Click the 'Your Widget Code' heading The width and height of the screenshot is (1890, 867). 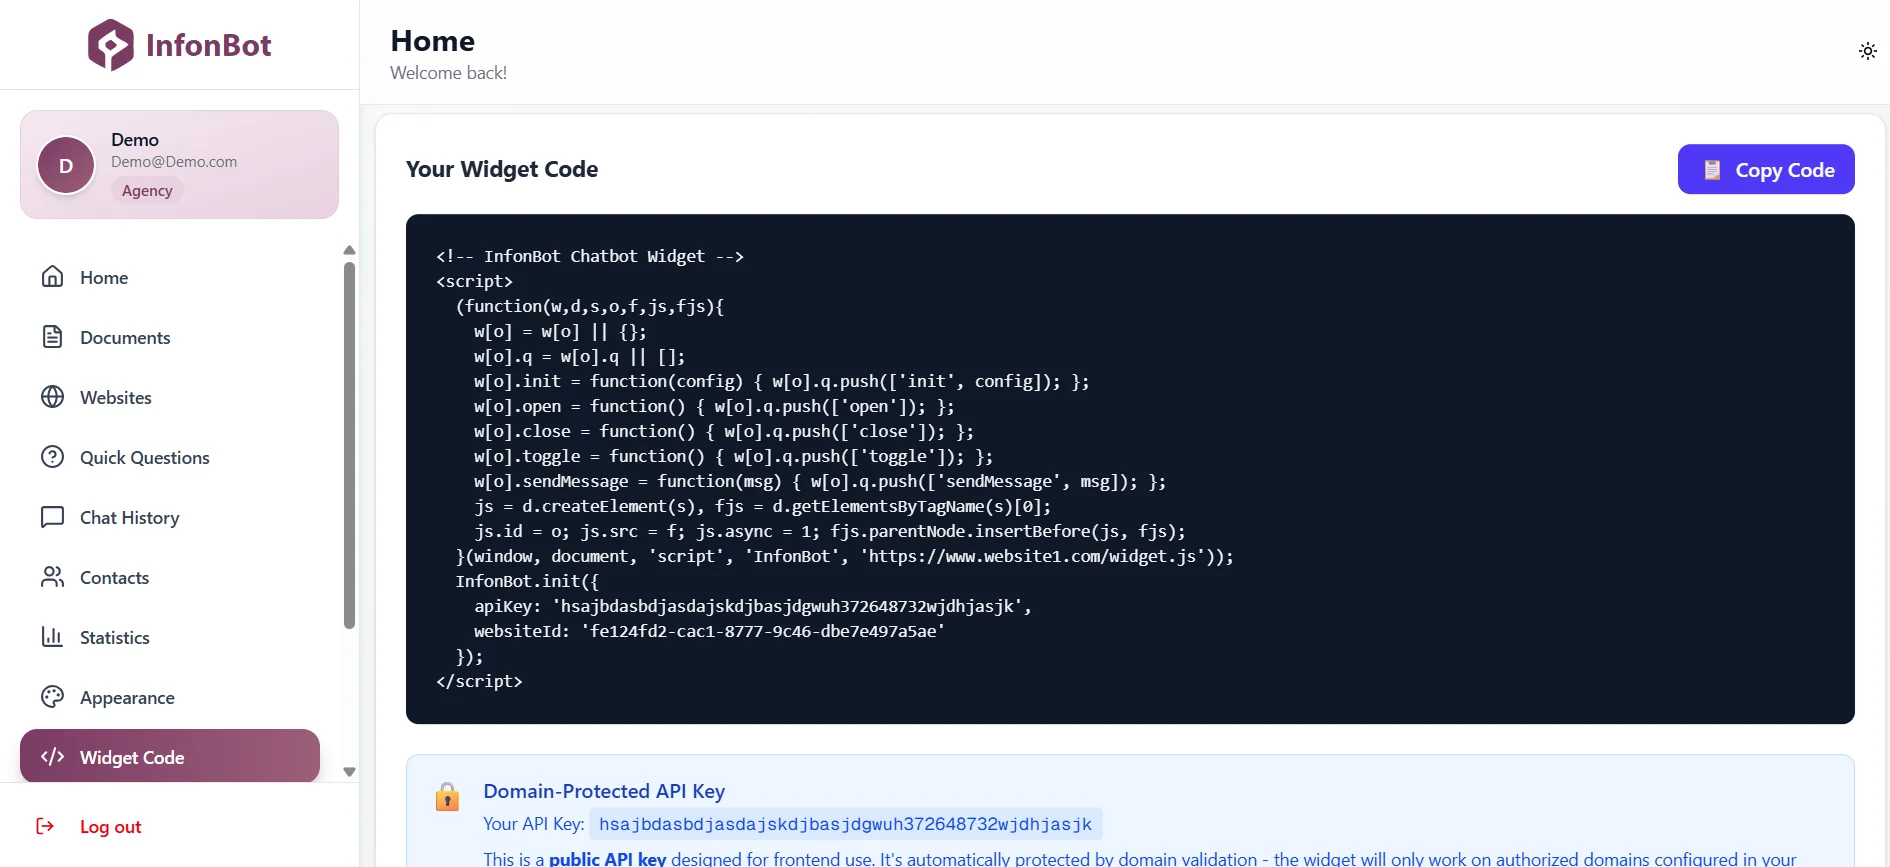(502, 169)
